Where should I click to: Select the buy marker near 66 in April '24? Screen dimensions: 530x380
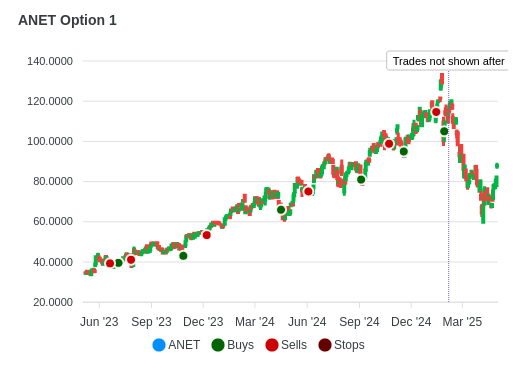coord(281,210)
